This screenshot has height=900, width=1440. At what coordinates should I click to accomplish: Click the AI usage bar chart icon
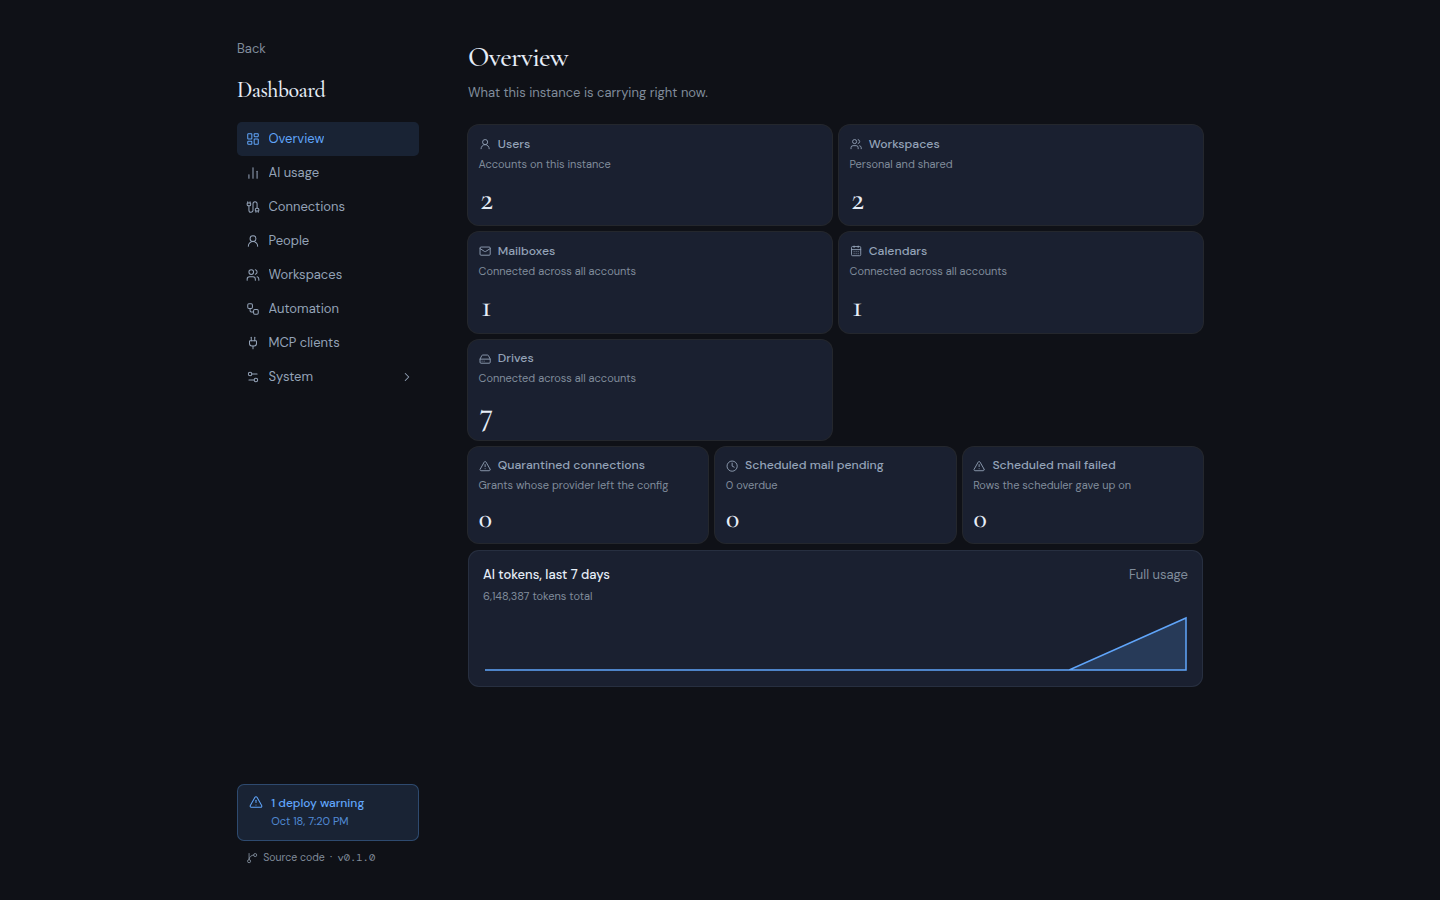[253, 173]
